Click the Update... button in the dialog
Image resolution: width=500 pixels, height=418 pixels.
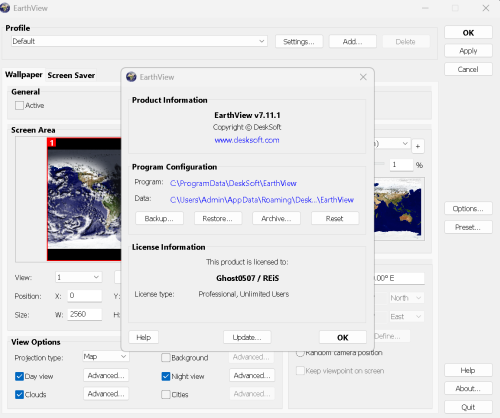(247, 337)
